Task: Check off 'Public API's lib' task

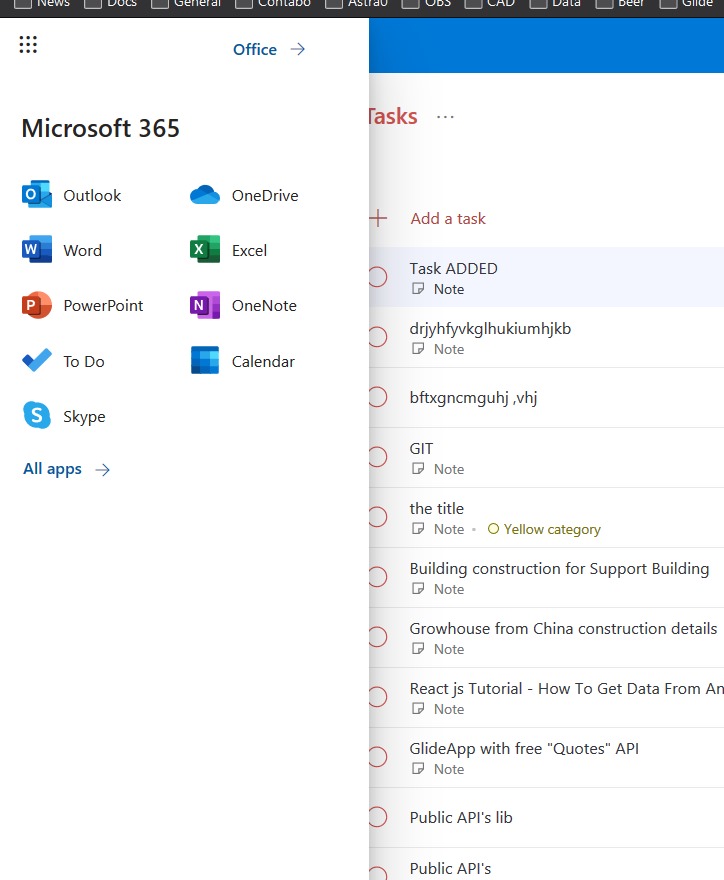Action: [377, 817]
